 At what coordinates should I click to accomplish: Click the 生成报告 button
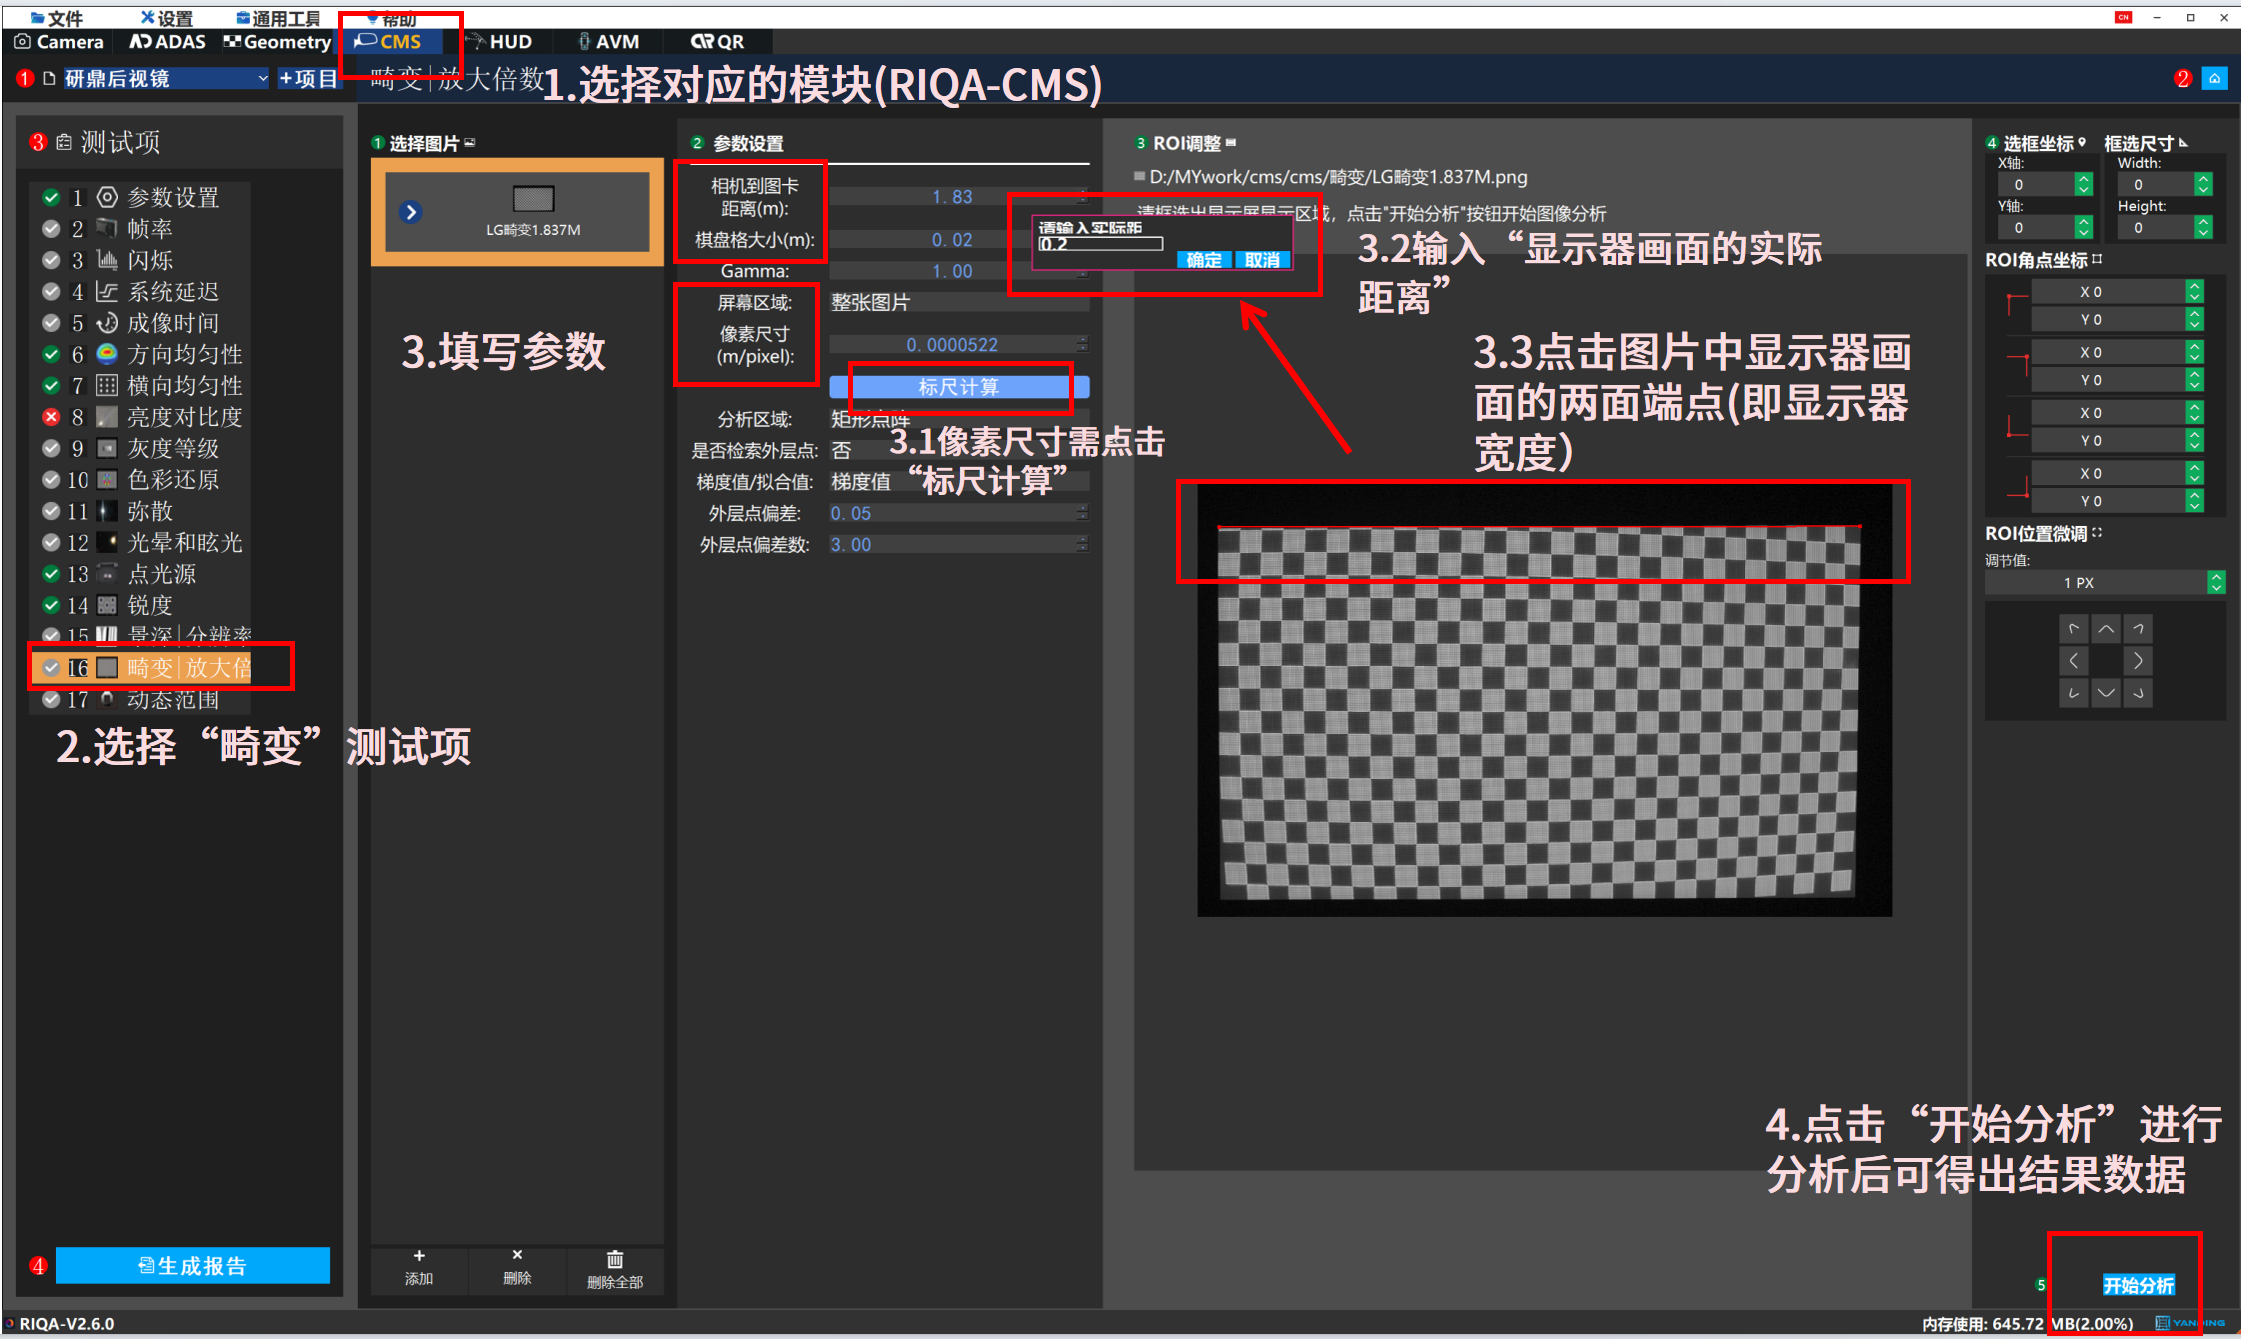point(192,1266)
